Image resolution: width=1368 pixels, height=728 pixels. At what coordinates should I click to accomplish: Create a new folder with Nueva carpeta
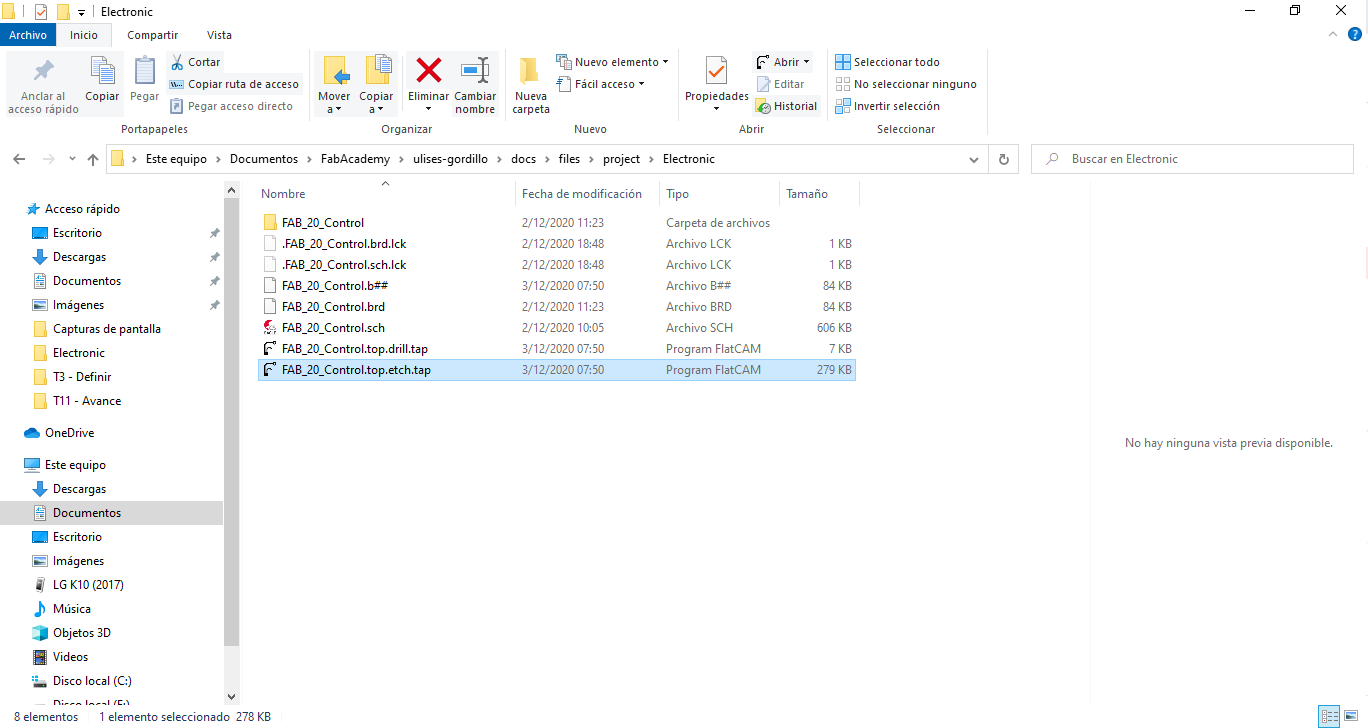531,85
